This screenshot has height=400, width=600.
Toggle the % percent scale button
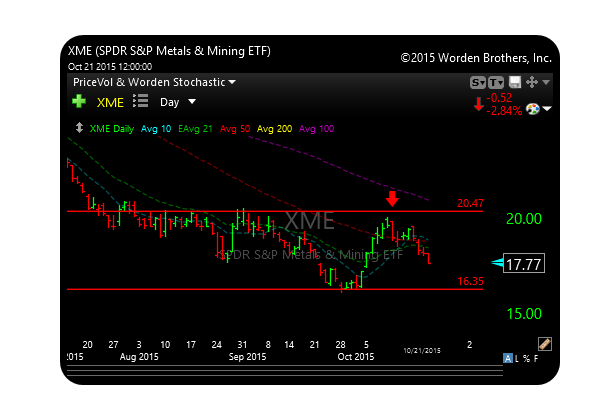(x=527, y=359)
